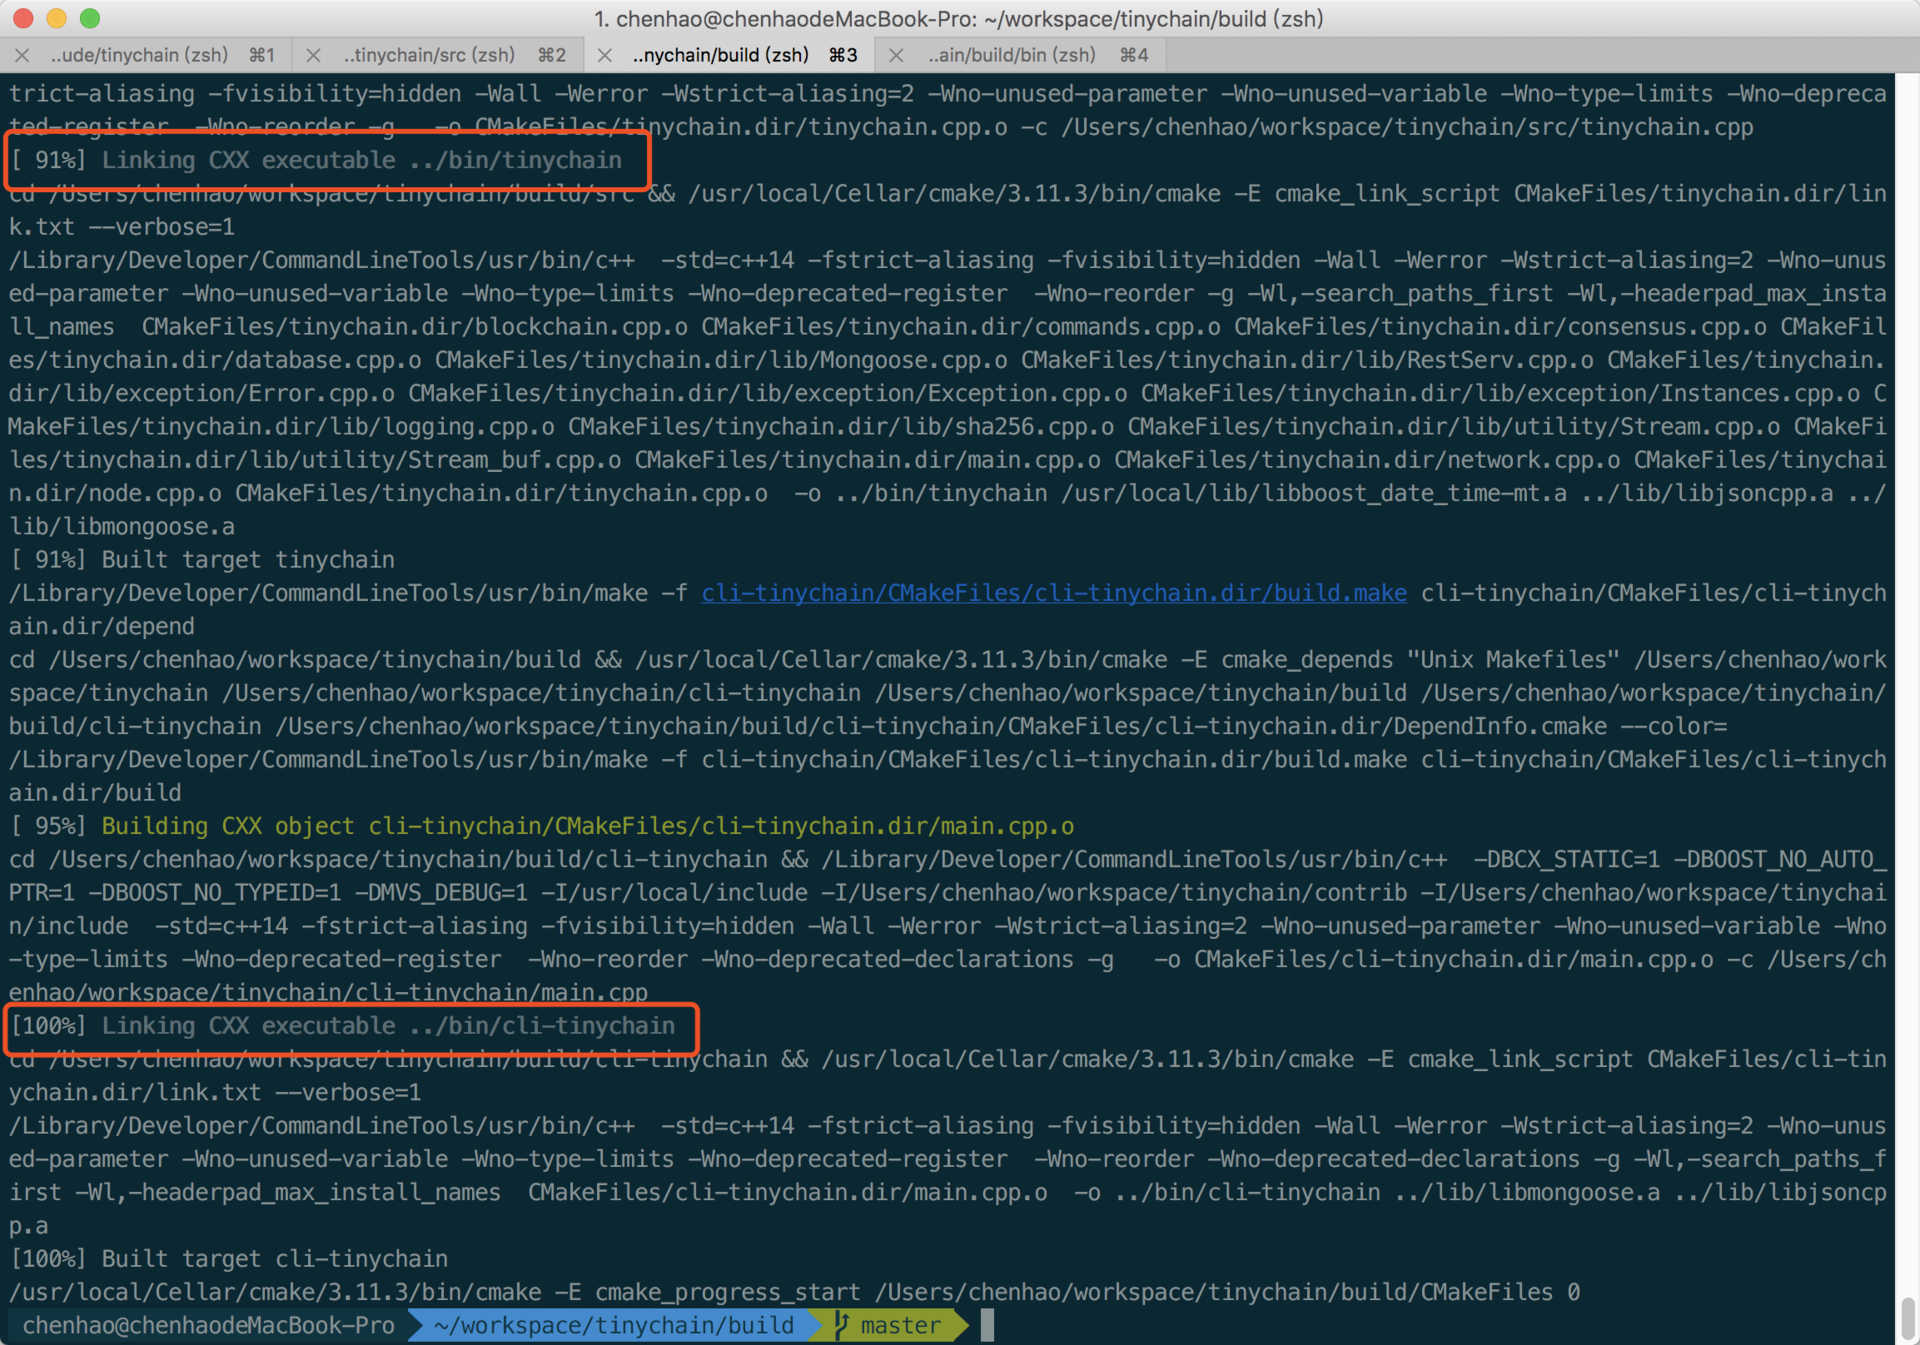
Task: Click the red window close button
Action: [24, 18]
